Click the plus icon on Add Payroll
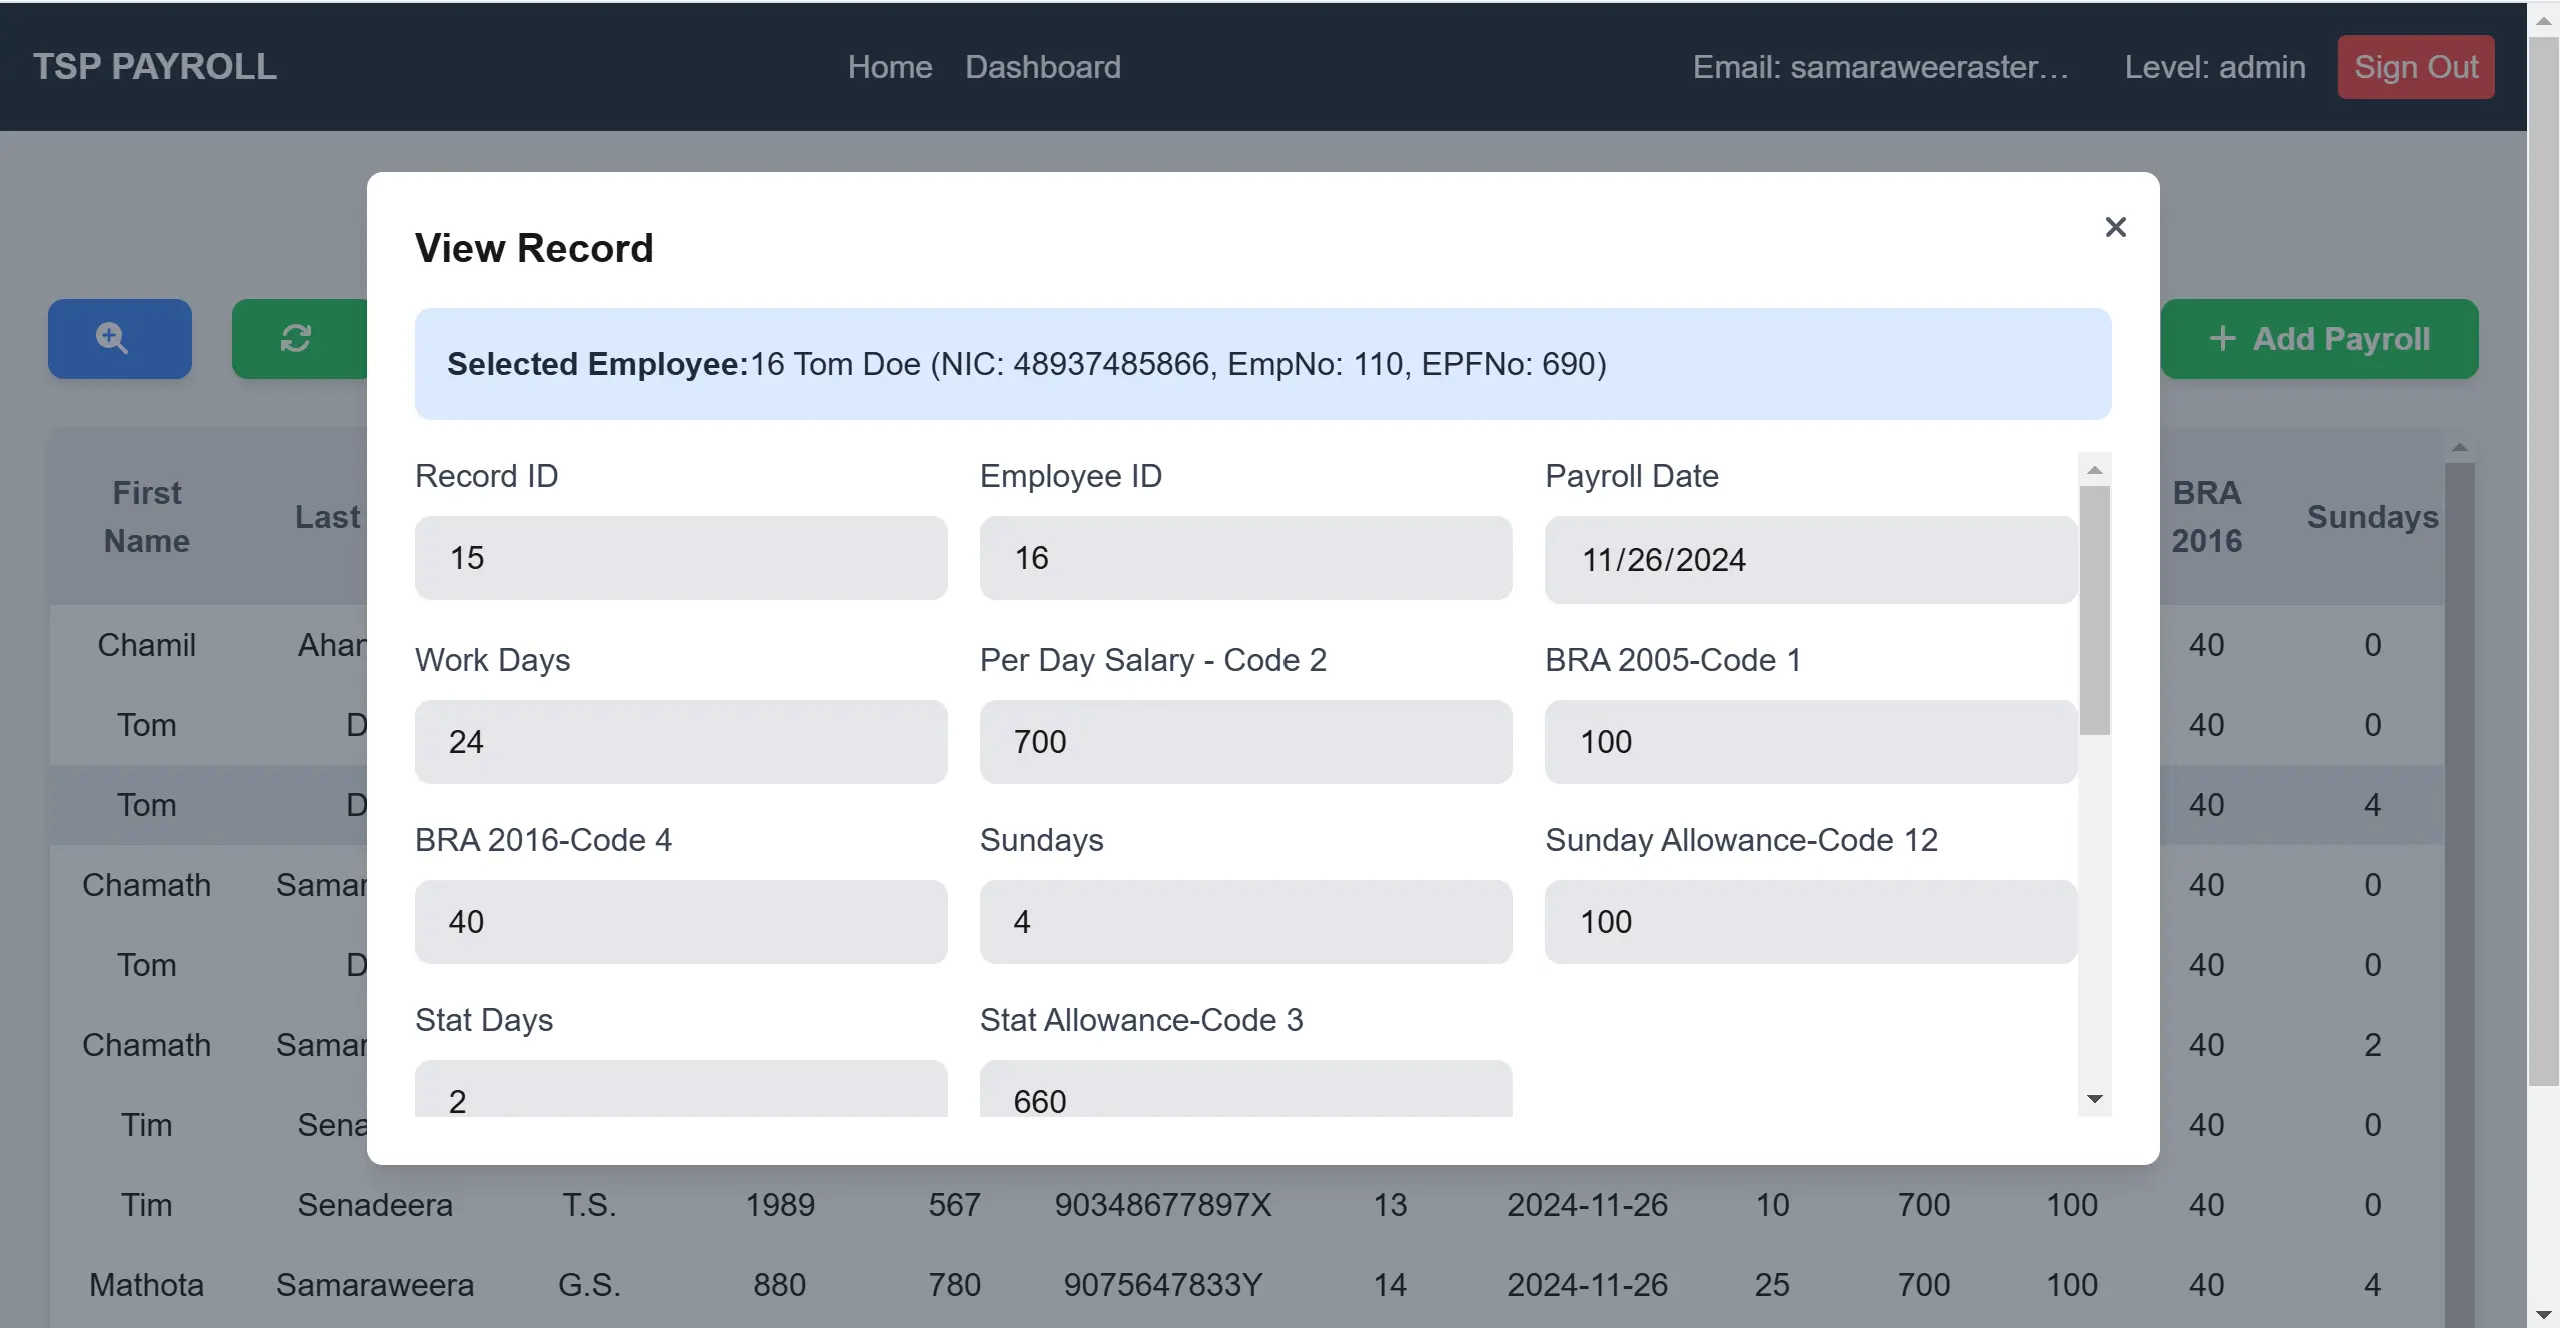This screenshot has height=1328, width=2560. click(2222, 338)
